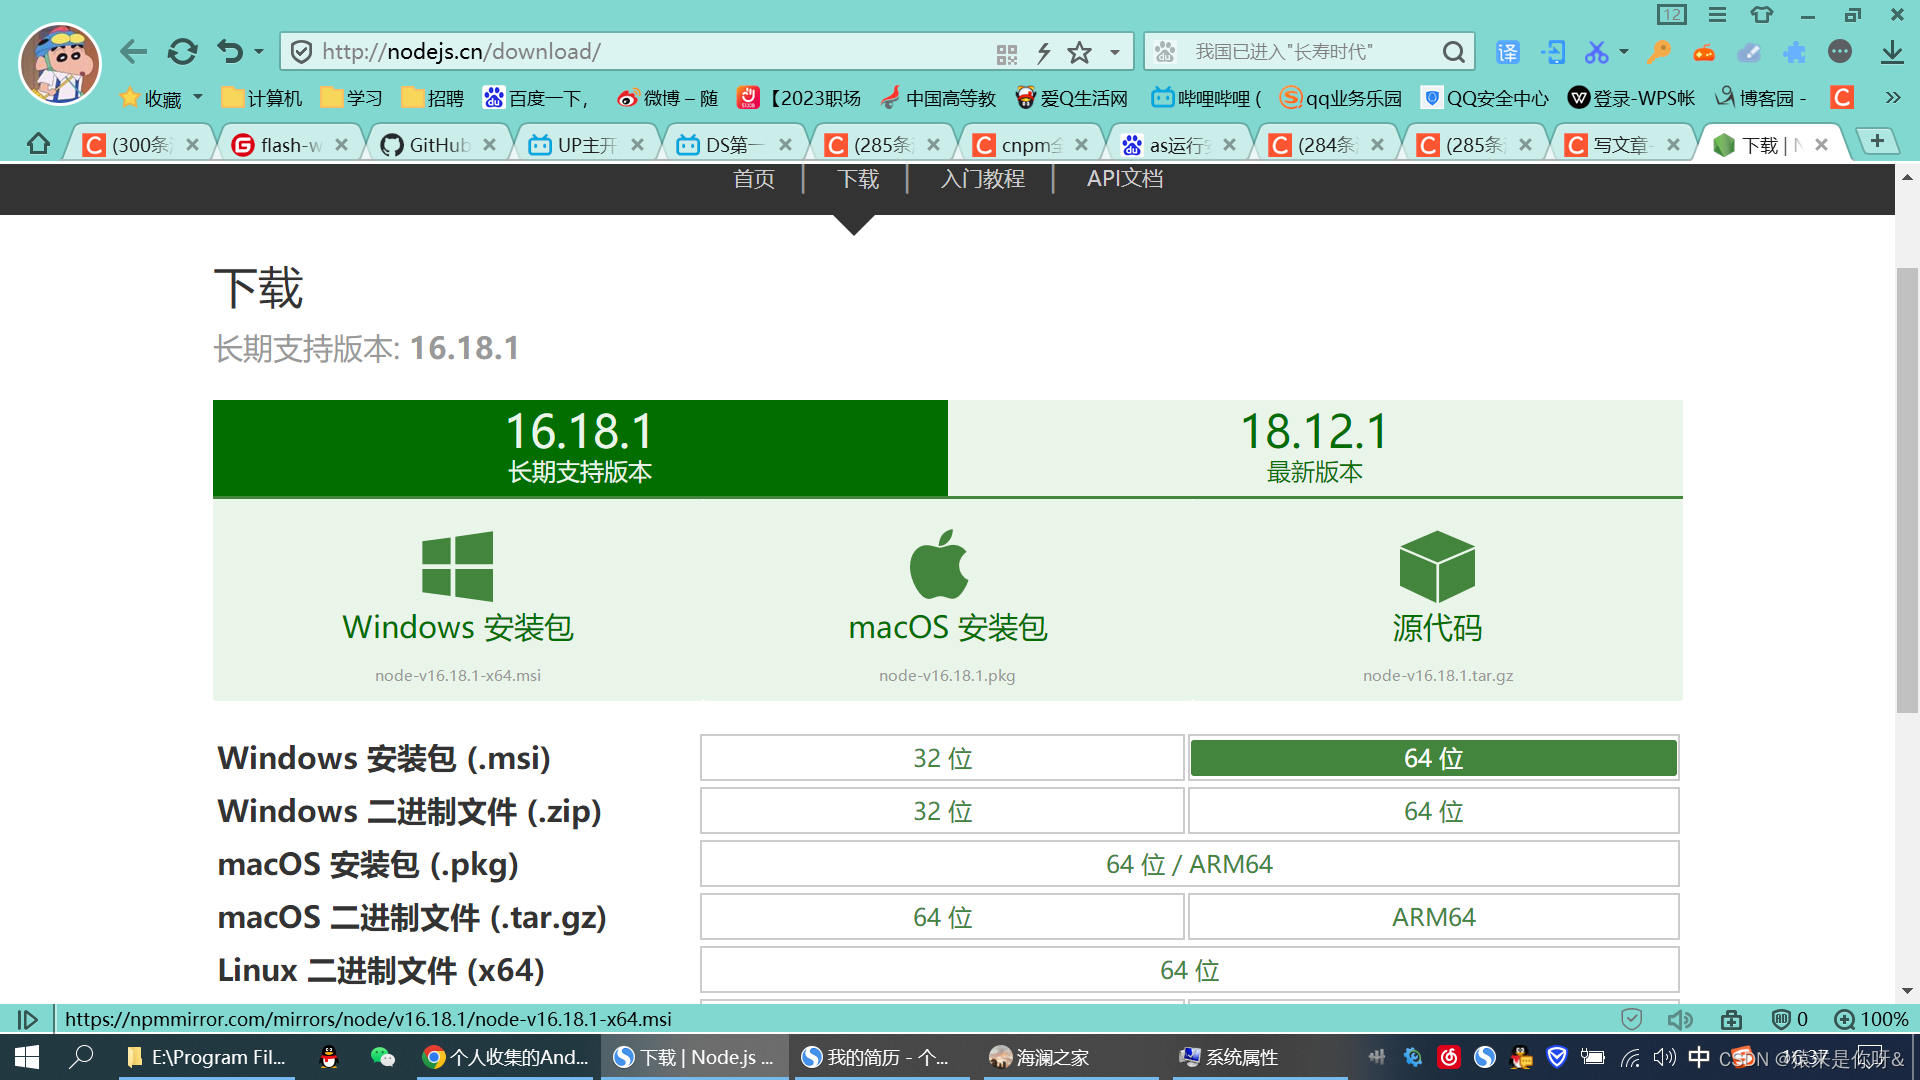Reload the page with refresh icon
Screen dimensions: 1920x1080
pyautogui.click(x=182, y=52)
